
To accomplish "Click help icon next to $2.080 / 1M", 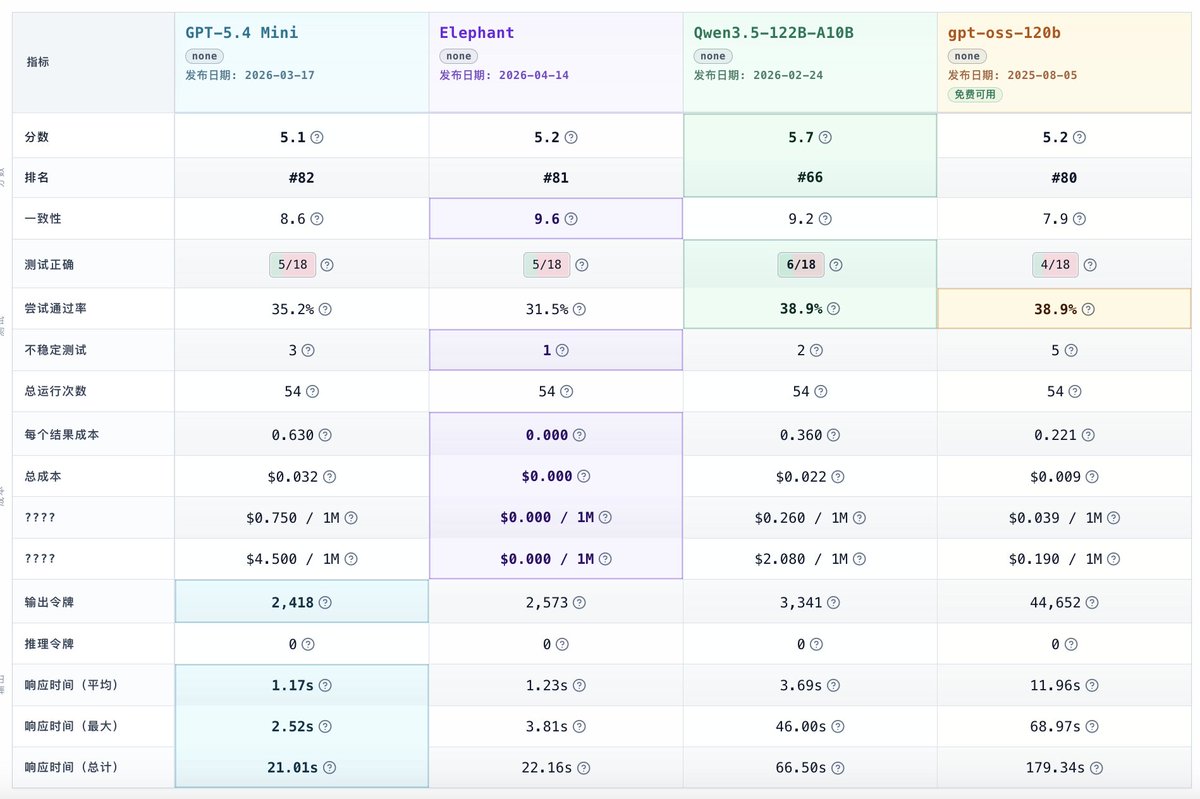I will pos(859,559).
